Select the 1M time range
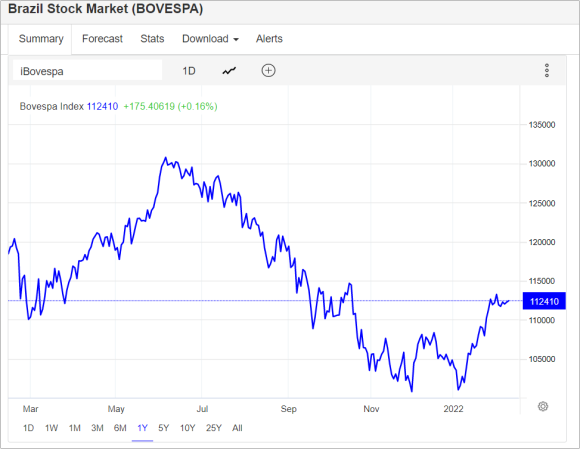 (x=74, y=428)
